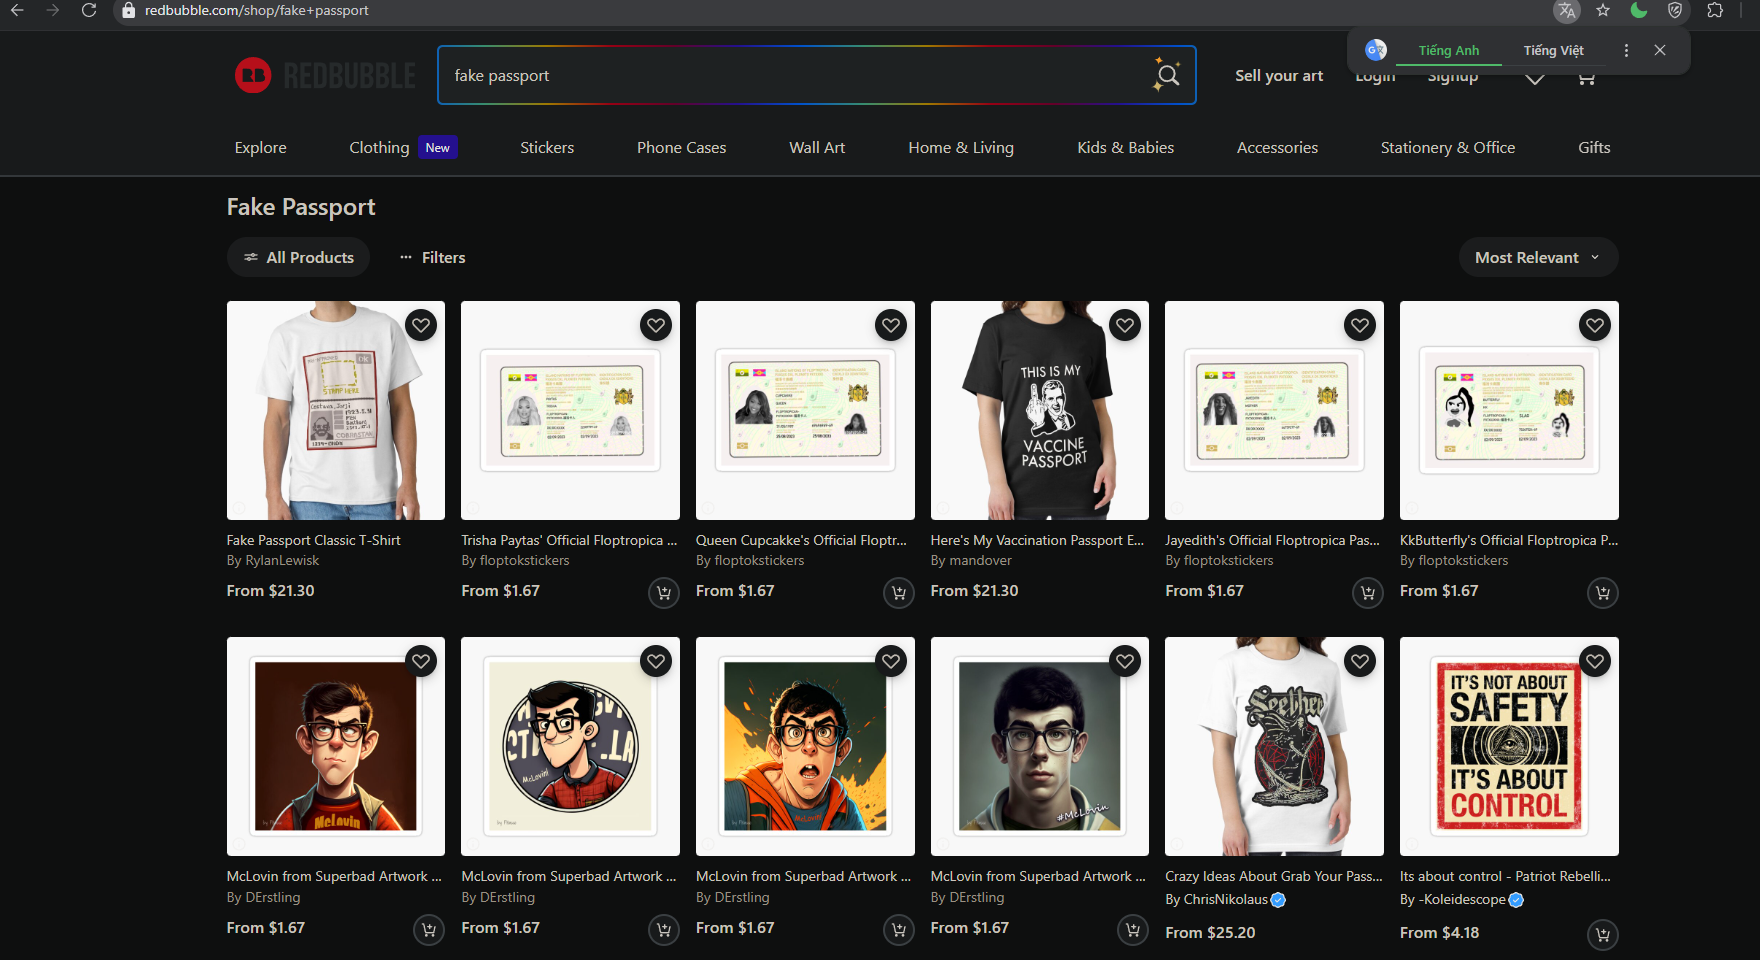1760x960 pixels.
Task: Bookmark this page with the star icon
Action: [x=1603, y=10]
